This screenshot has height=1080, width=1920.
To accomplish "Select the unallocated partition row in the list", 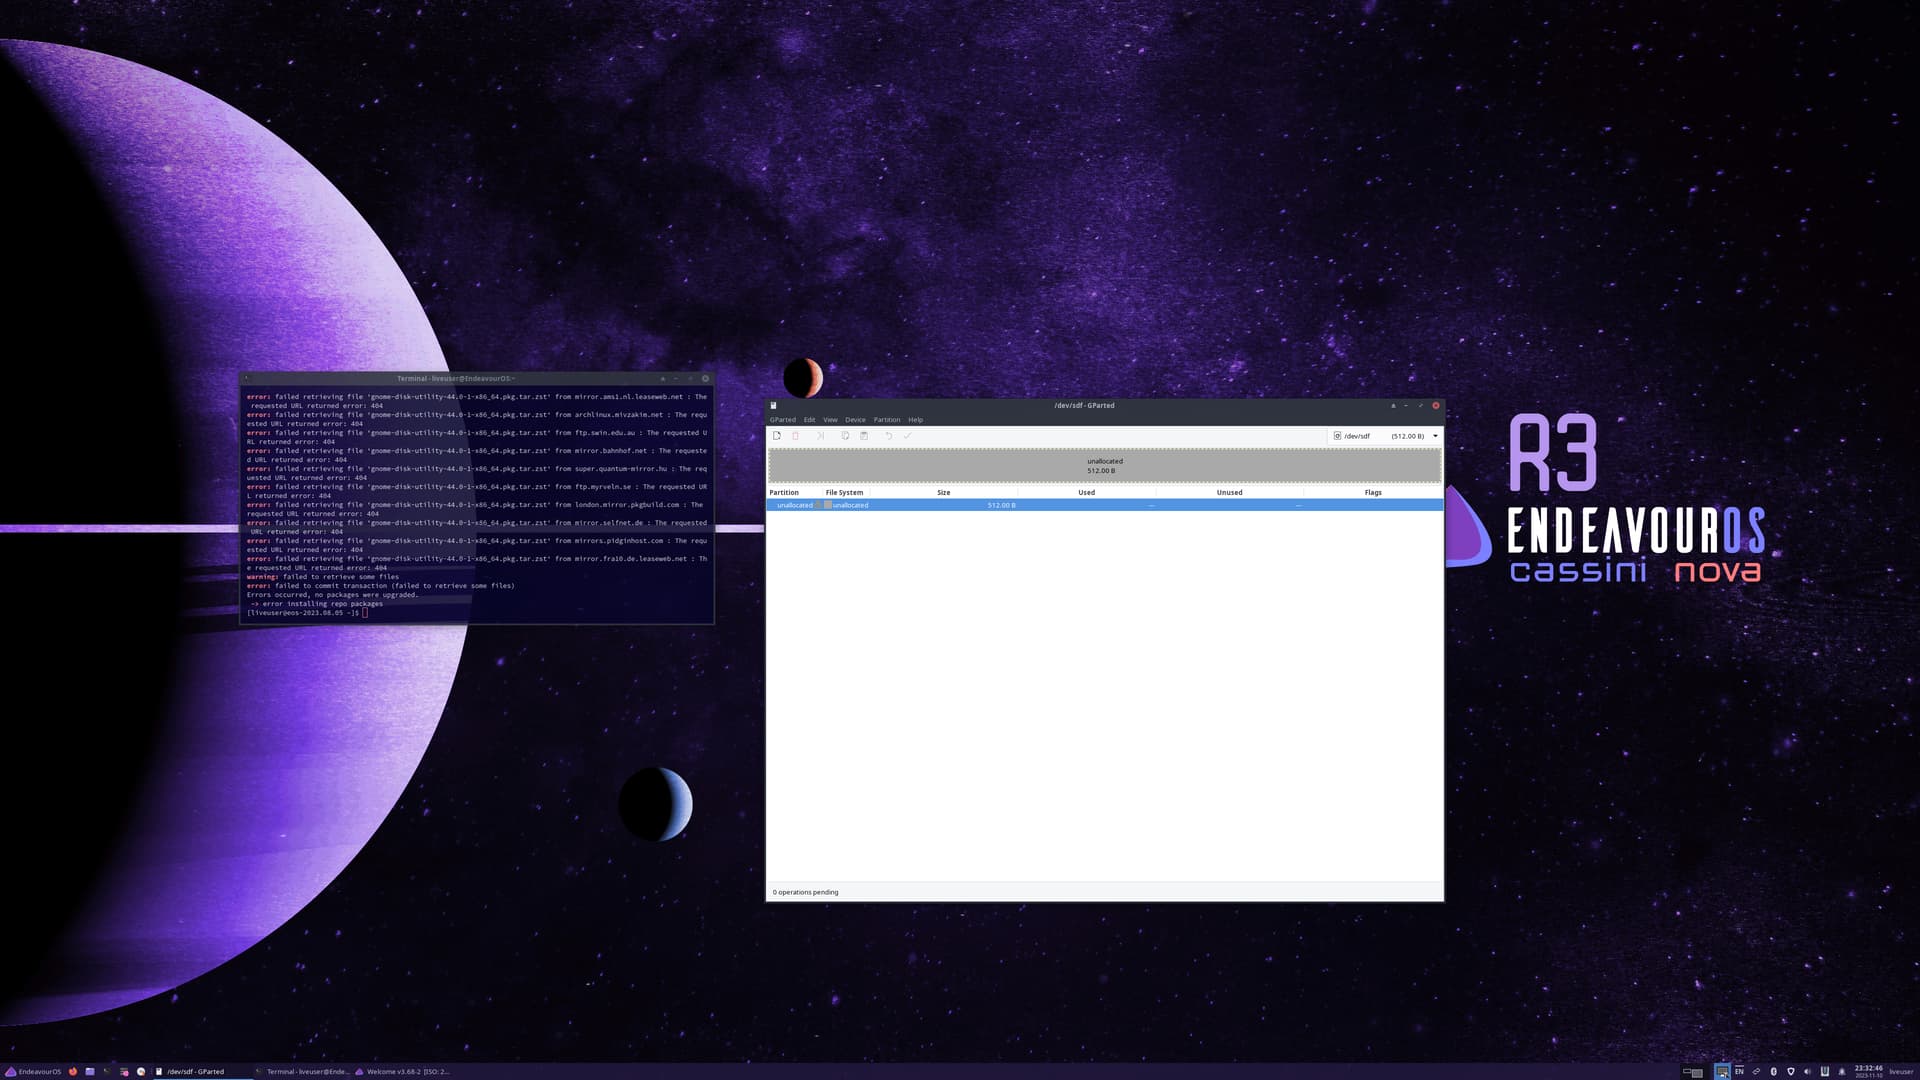I will pos(1104,505).
